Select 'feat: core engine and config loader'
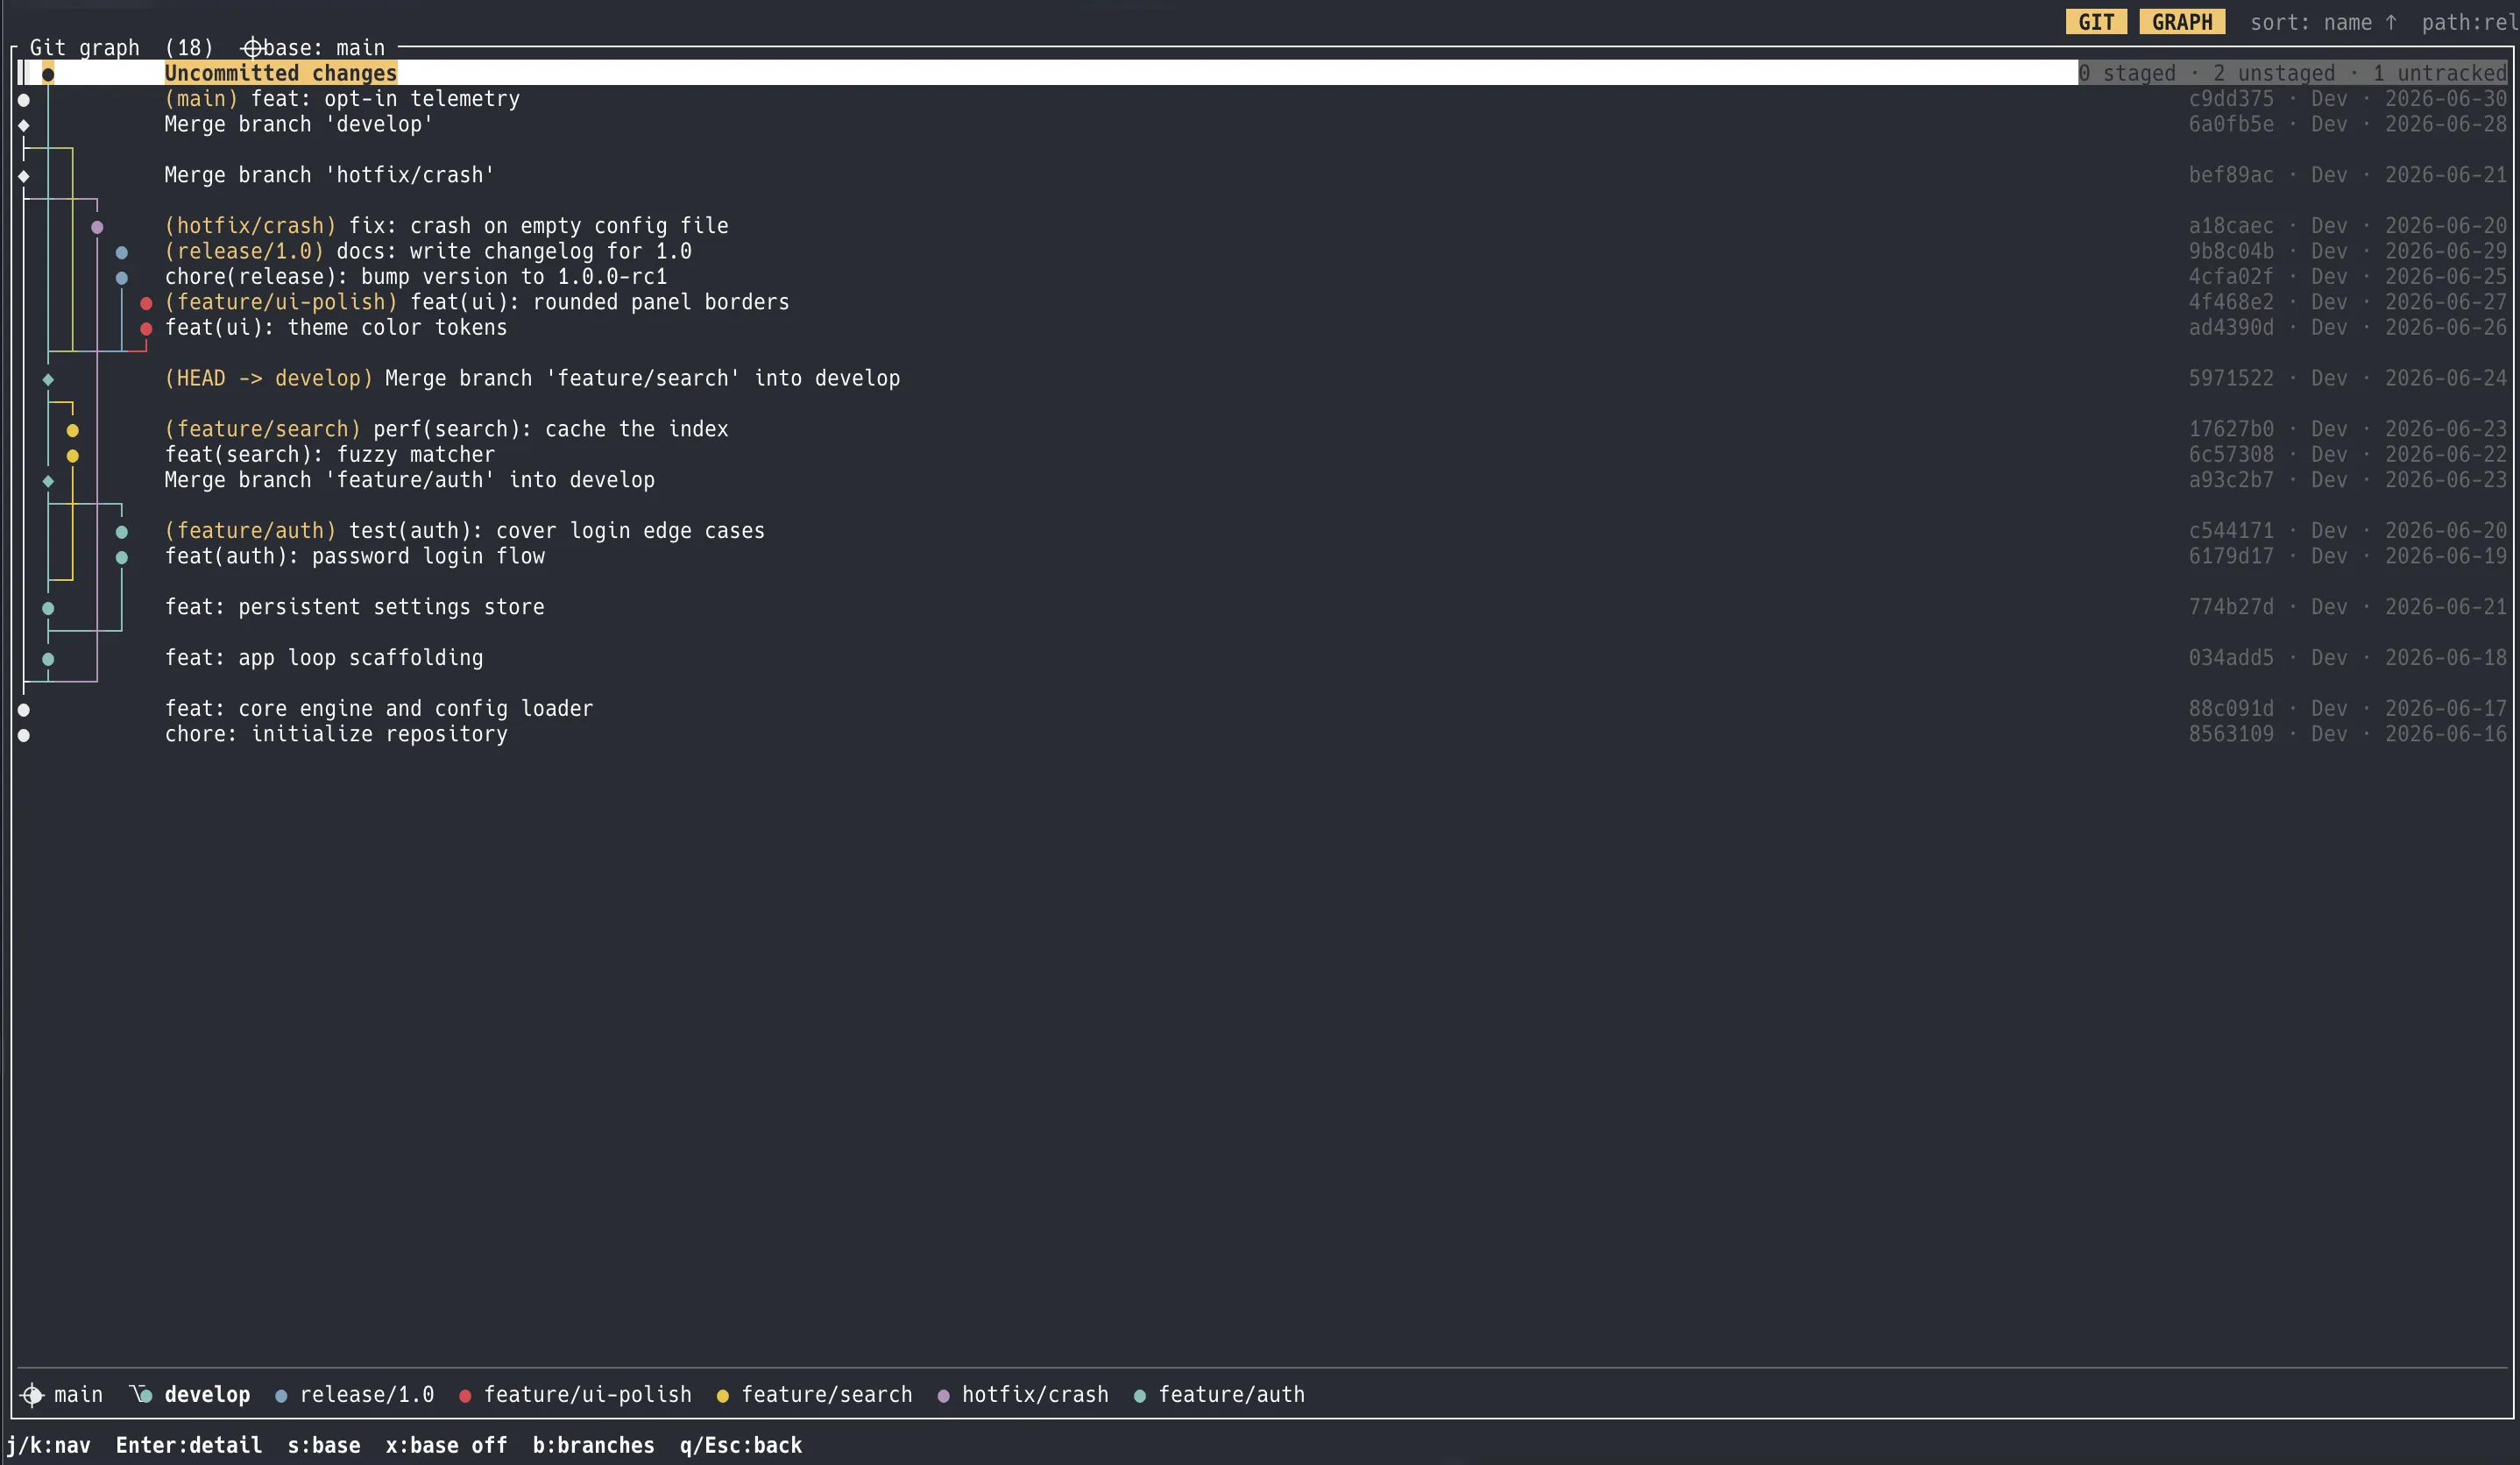2520x1465 pixels. [x=1262, y=709]
